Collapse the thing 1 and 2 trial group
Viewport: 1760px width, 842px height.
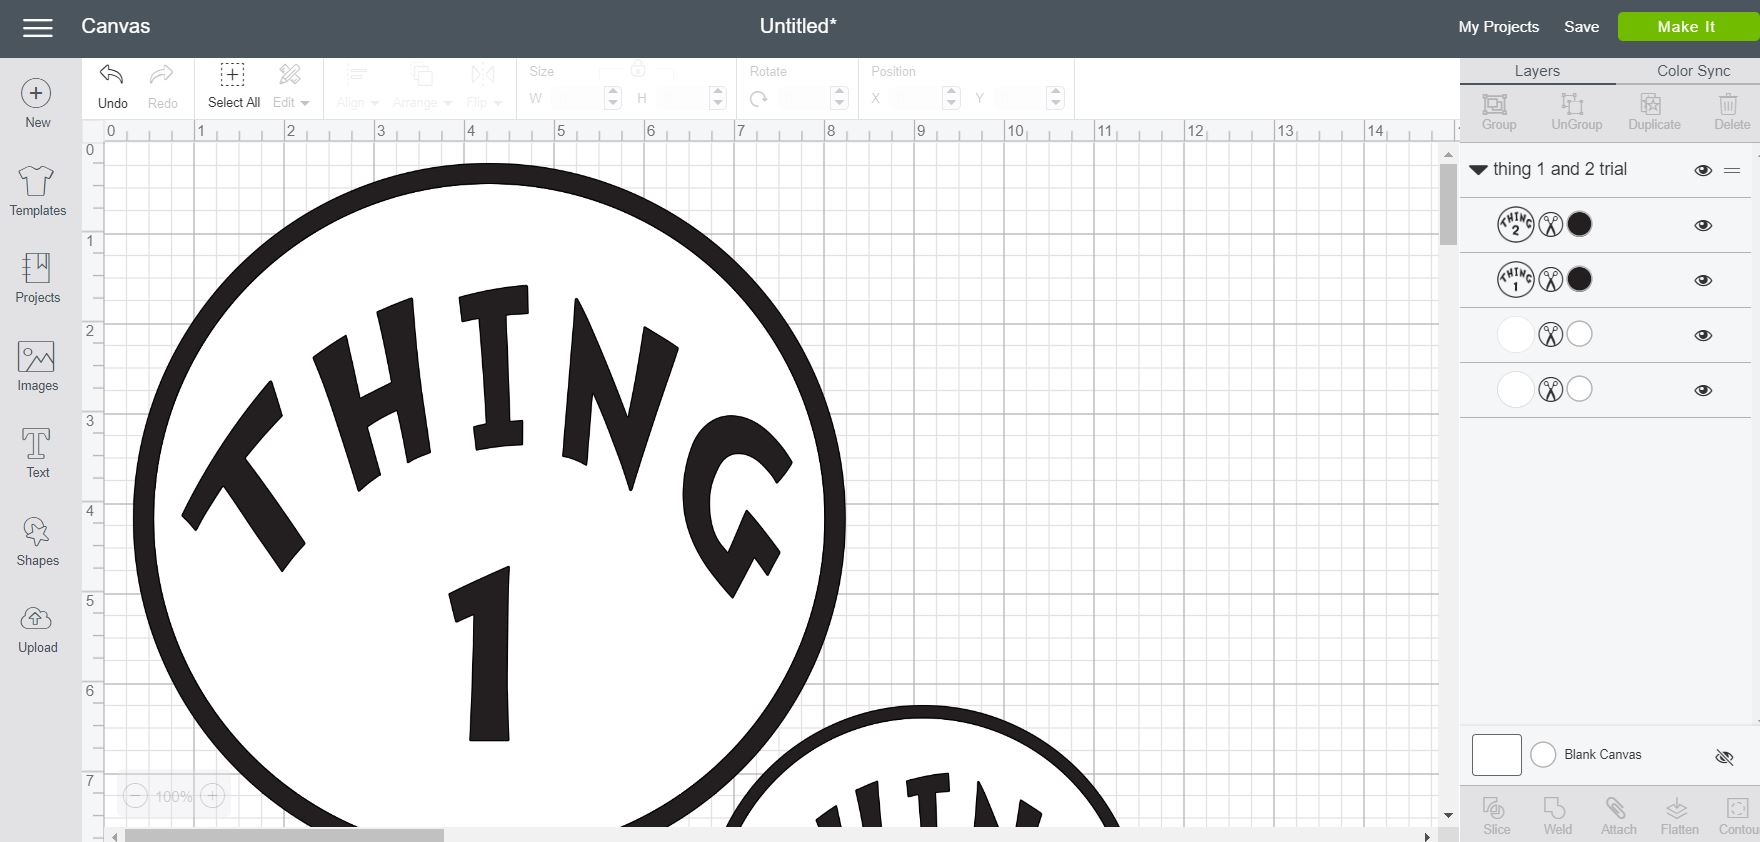pos(1478,170)
